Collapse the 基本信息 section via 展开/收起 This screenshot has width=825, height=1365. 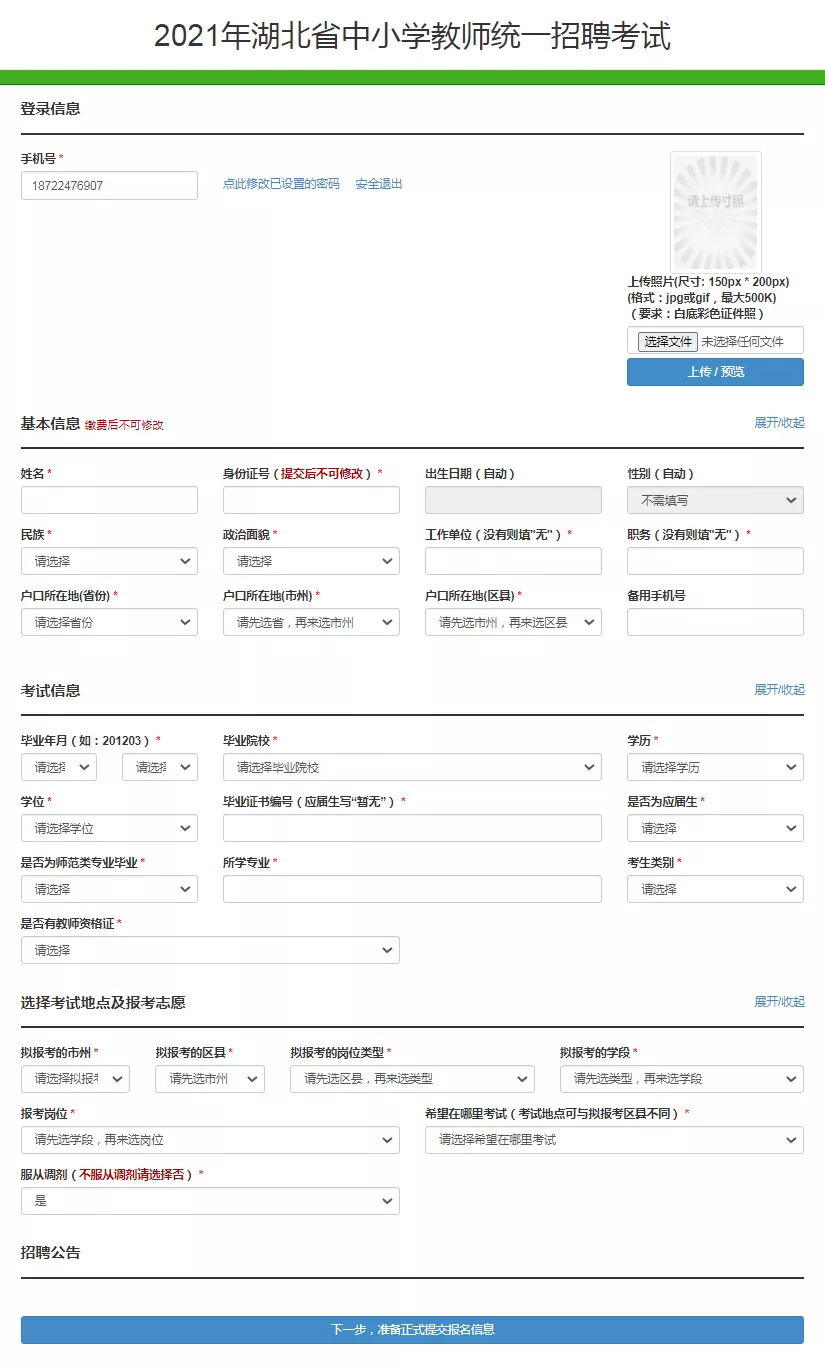(779, 423)
